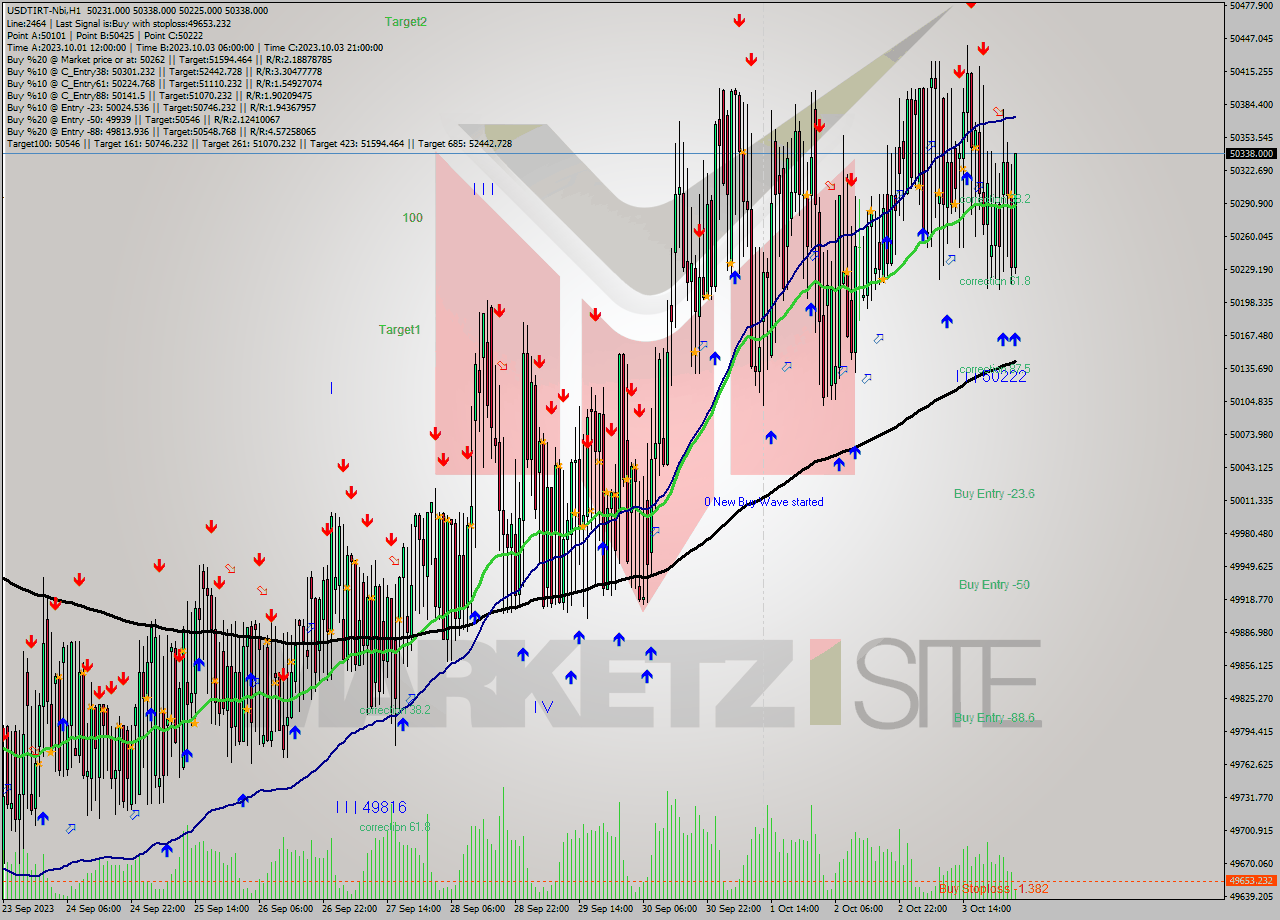Click the '| V' wave label
The width and height of the screenshot is (1280, 920).
point(543,707)
